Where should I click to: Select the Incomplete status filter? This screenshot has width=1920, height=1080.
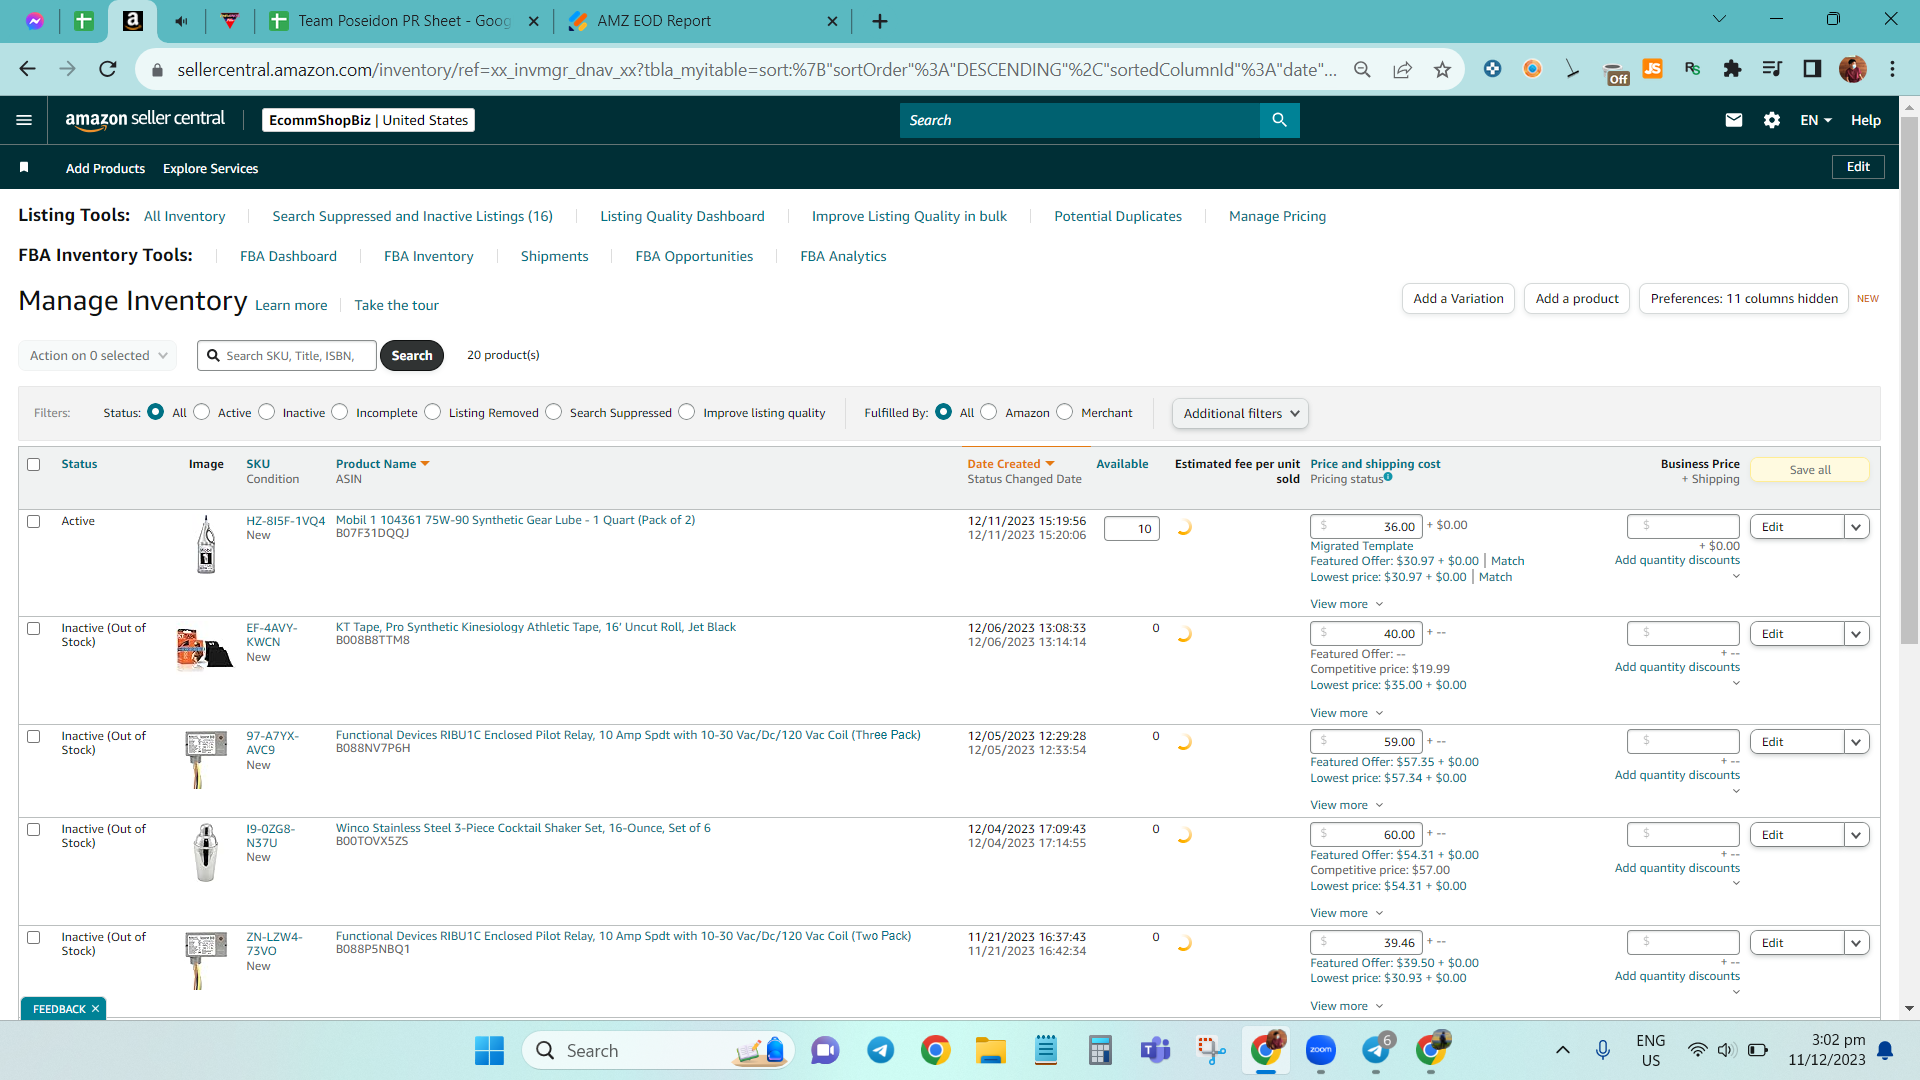(x=340, y=412)
